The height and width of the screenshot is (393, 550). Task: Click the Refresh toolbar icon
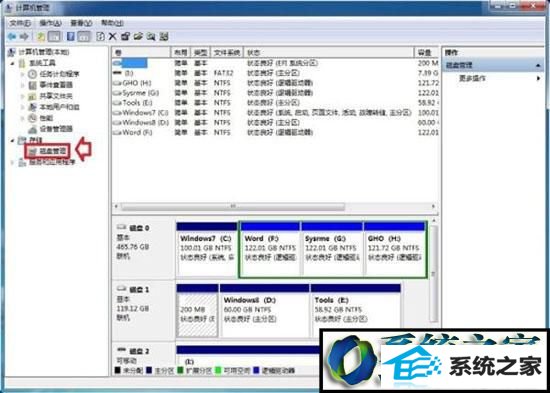[100, 36]
